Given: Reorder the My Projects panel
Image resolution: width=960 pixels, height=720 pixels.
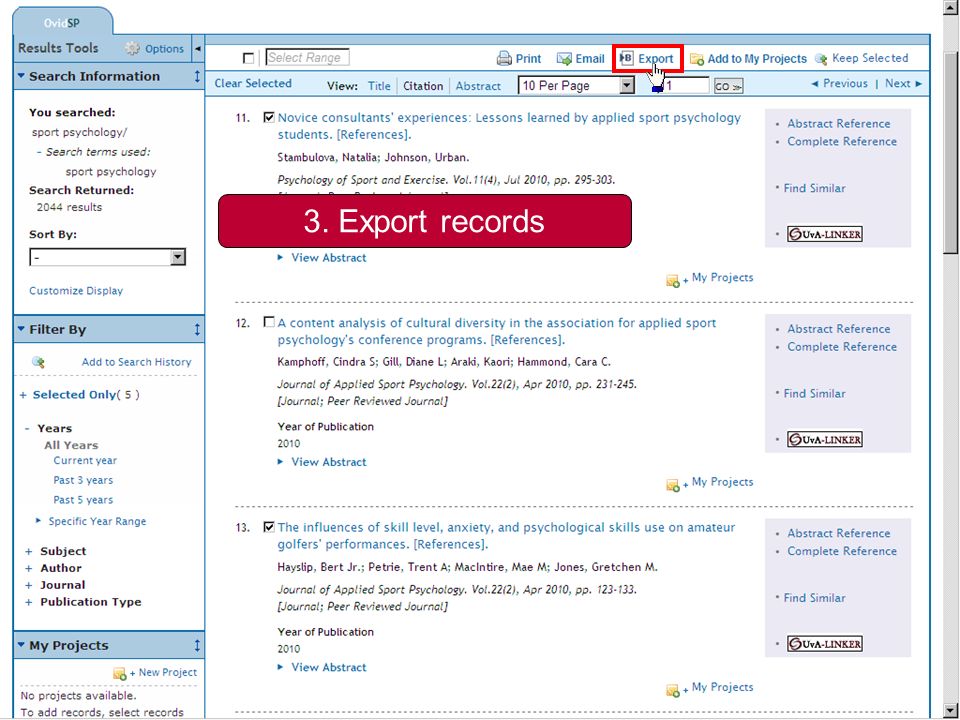Looking at the screenshot, I should point(197,645).
